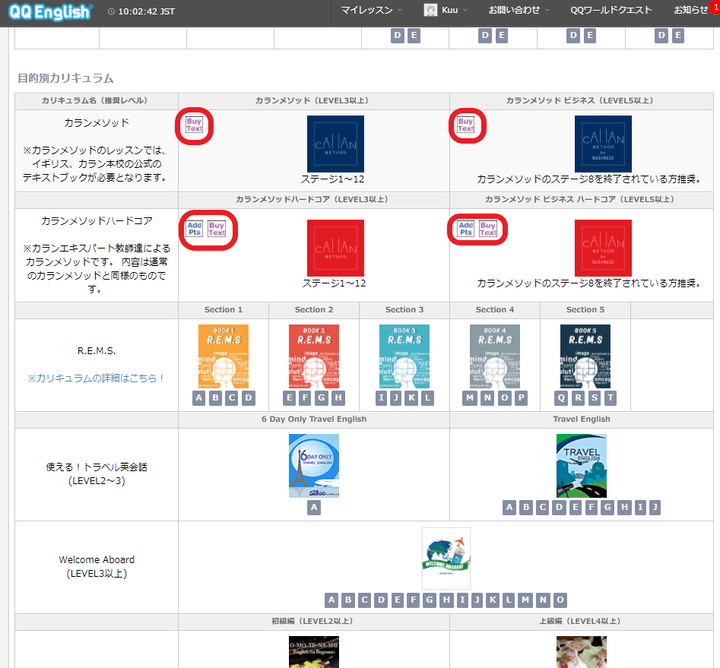Open 初級編 O-MO-TE-NA-SHI book cover
Viewport: 720px width, 668px height.
tap(314, 652)
